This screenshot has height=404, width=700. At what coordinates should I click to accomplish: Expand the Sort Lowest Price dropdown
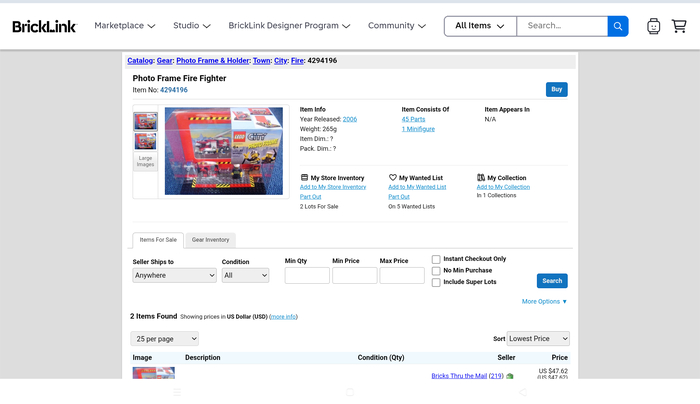pos(538,338)
